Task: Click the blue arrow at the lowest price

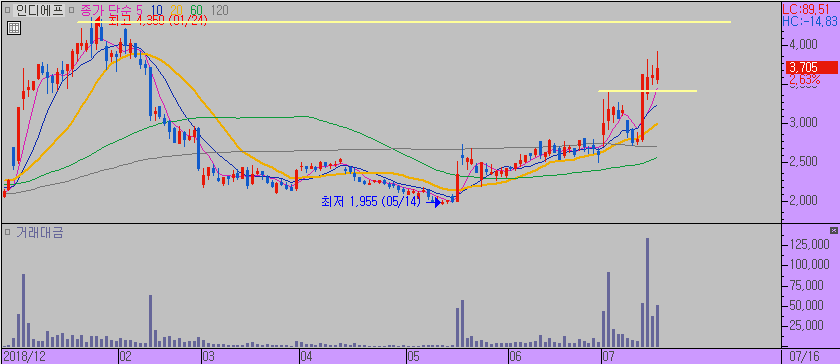Action: pos(434,202)
